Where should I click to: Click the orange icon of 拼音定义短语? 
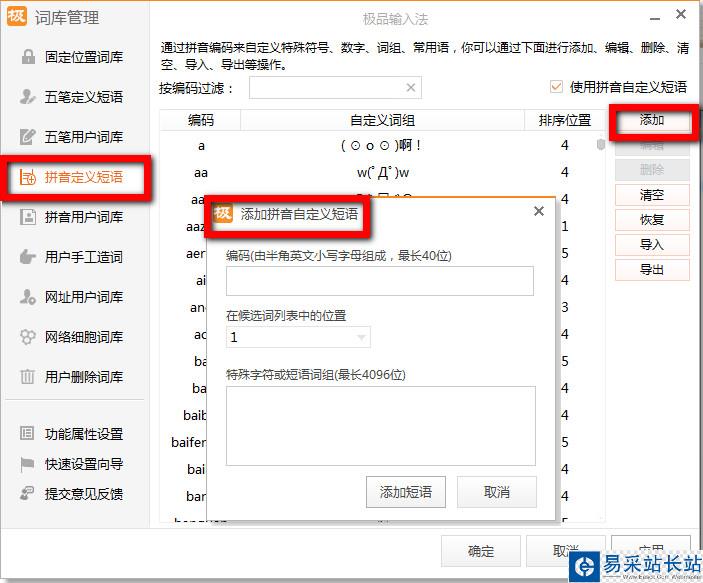27,177
